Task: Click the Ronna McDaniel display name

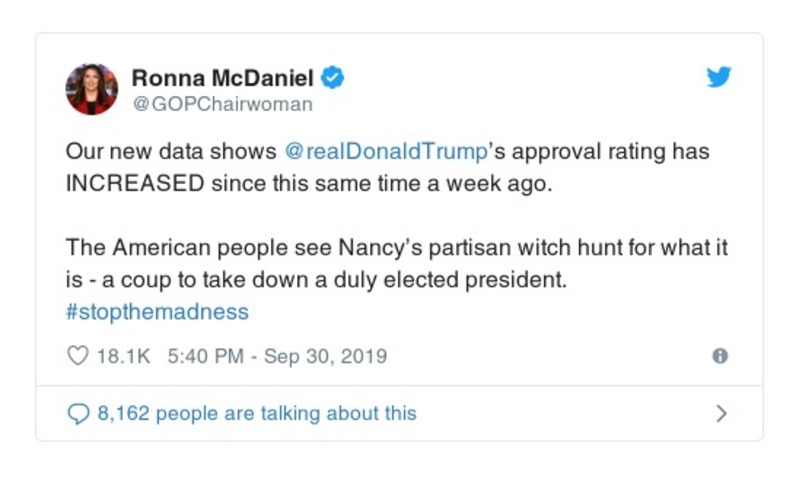Action: point(223,77)
